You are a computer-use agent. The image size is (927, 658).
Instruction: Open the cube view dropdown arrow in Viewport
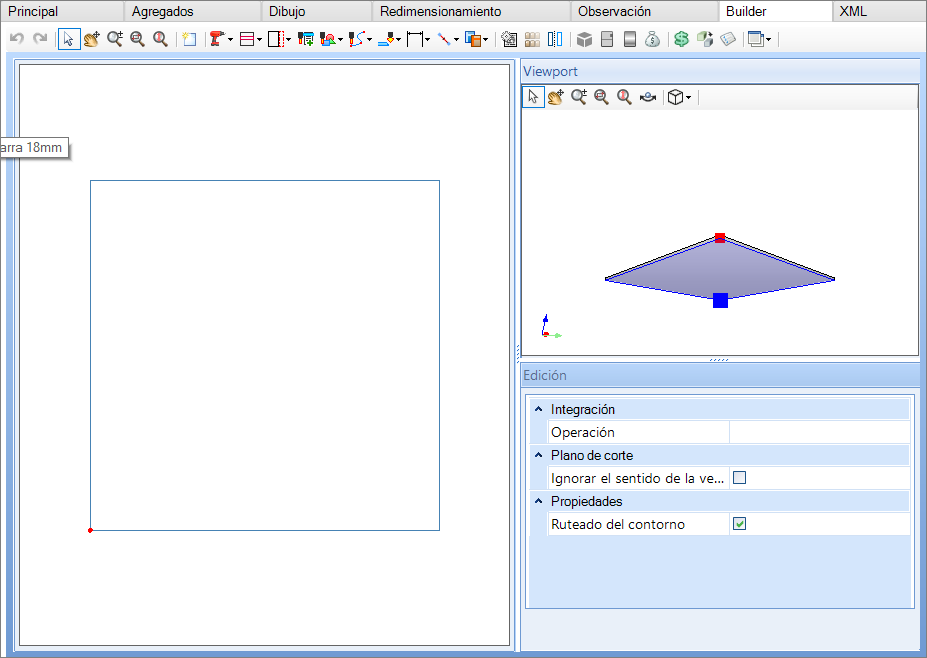tap(688, 98)
